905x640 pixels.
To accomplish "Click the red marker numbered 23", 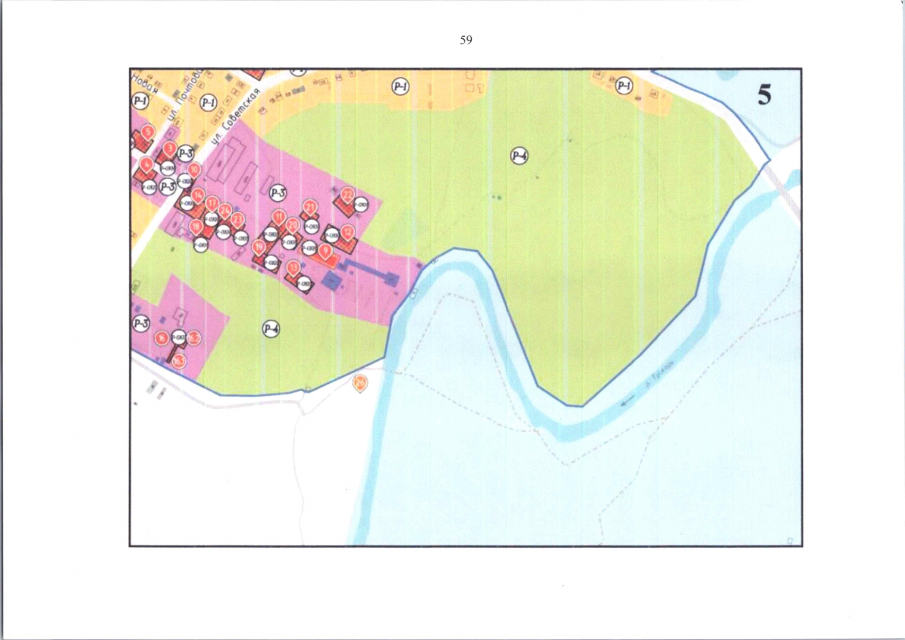I will coord(237,219).
